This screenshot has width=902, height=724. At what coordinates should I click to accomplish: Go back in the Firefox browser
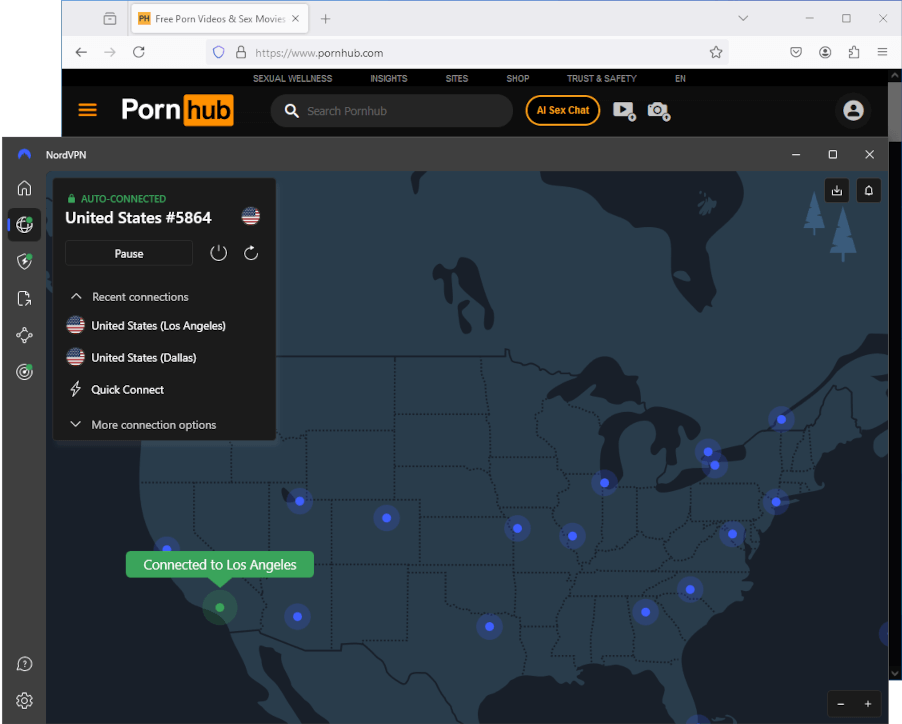click(x=81, y=52)
